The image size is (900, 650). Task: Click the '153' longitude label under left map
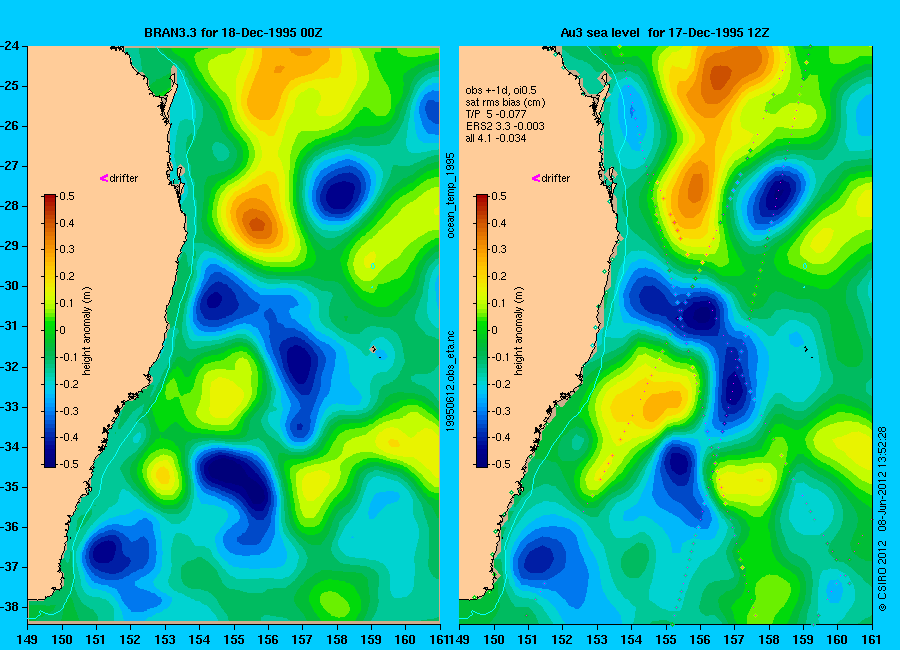165,639
